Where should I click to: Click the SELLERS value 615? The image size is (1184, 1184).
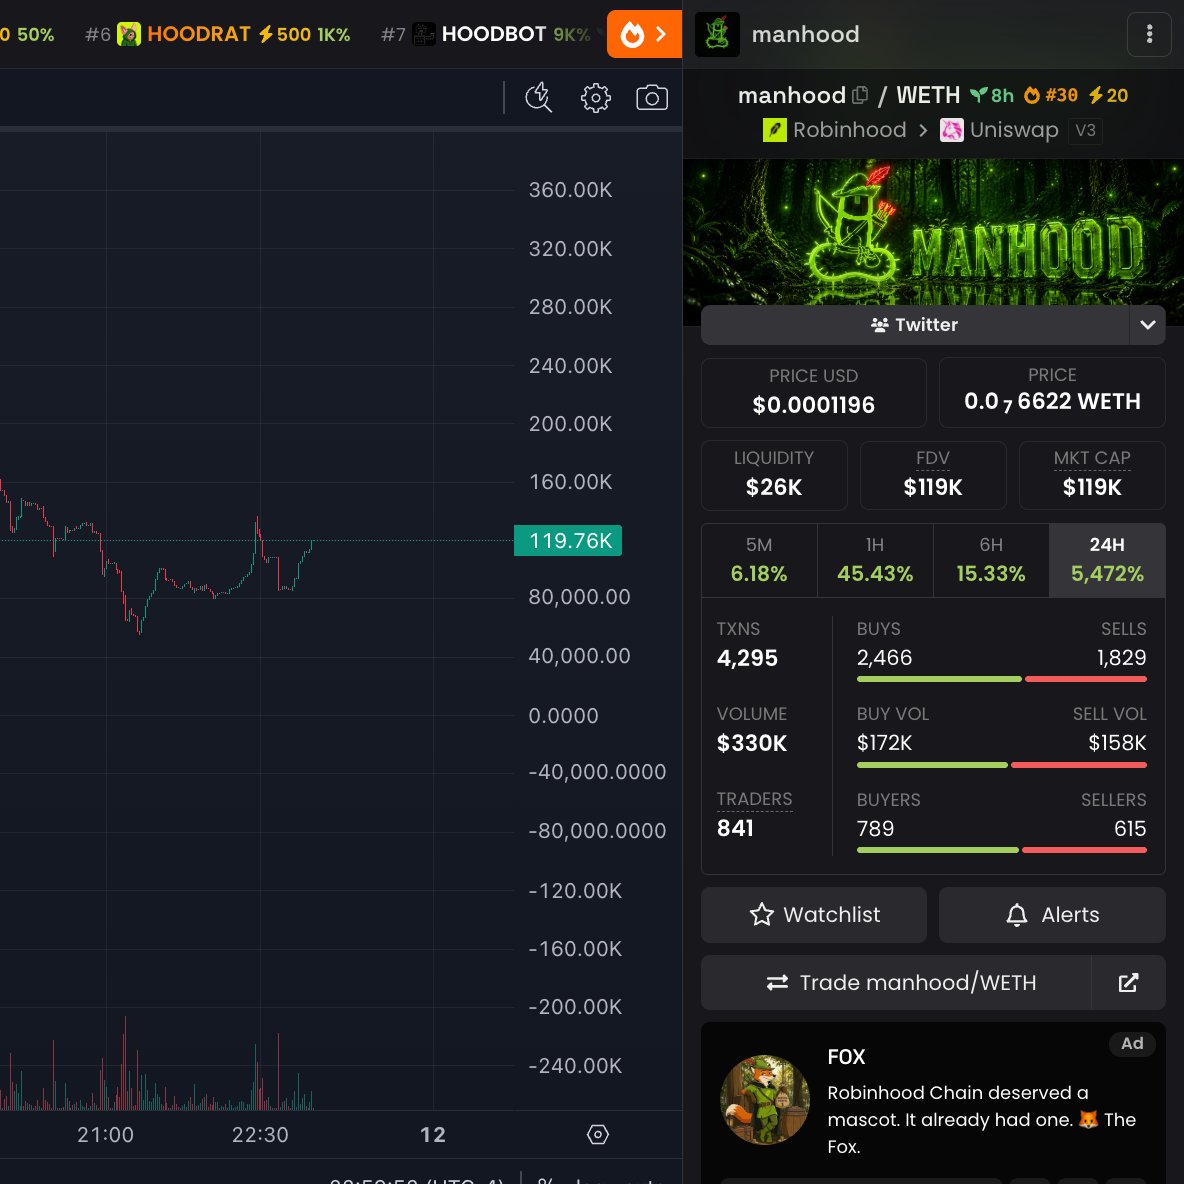(1130, 828)
